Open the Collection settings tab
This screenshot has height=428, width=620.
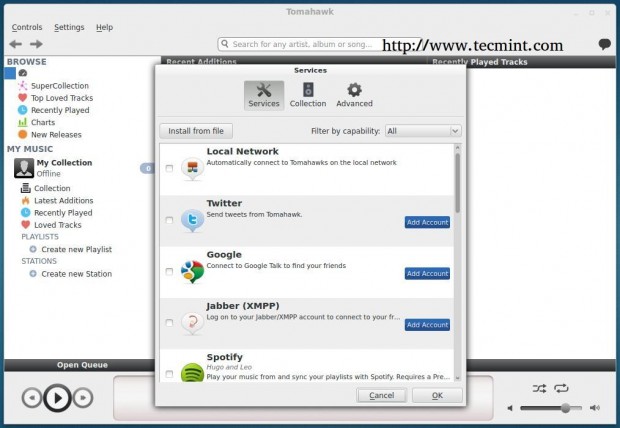(308, 95)
